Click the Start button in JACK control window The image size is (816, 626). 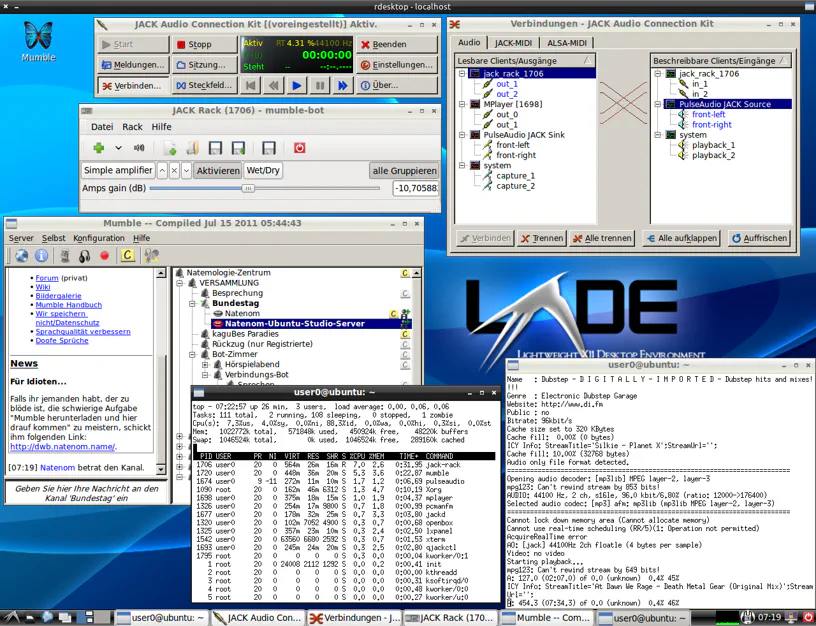tap(133, 44)
